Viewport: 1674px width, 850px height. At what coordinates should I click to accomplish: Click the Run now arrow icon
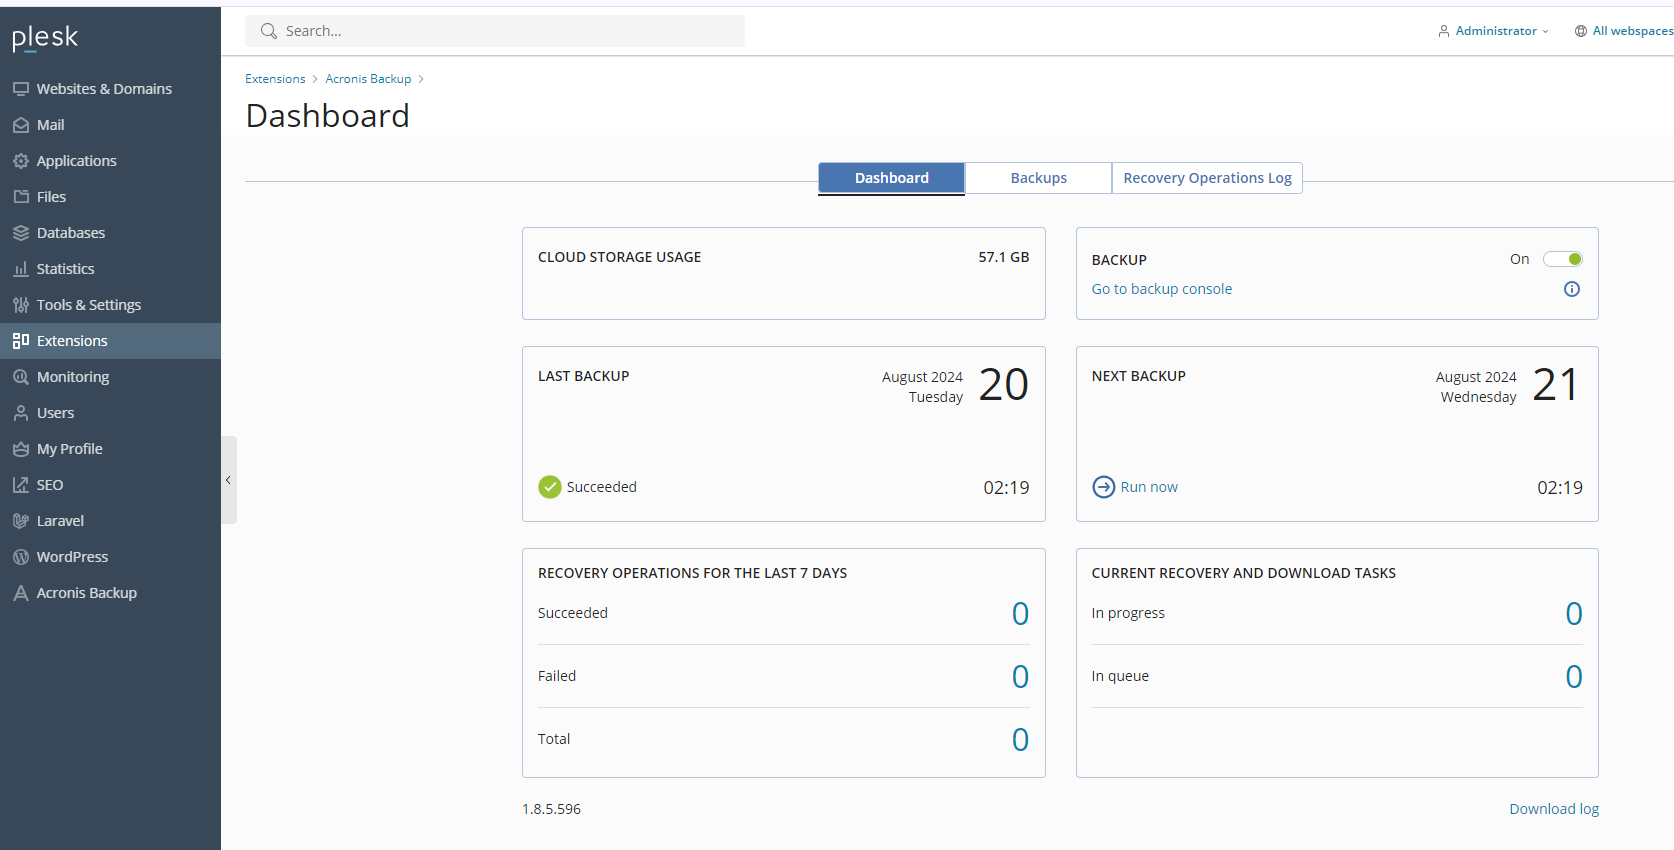click(1104, 487)
